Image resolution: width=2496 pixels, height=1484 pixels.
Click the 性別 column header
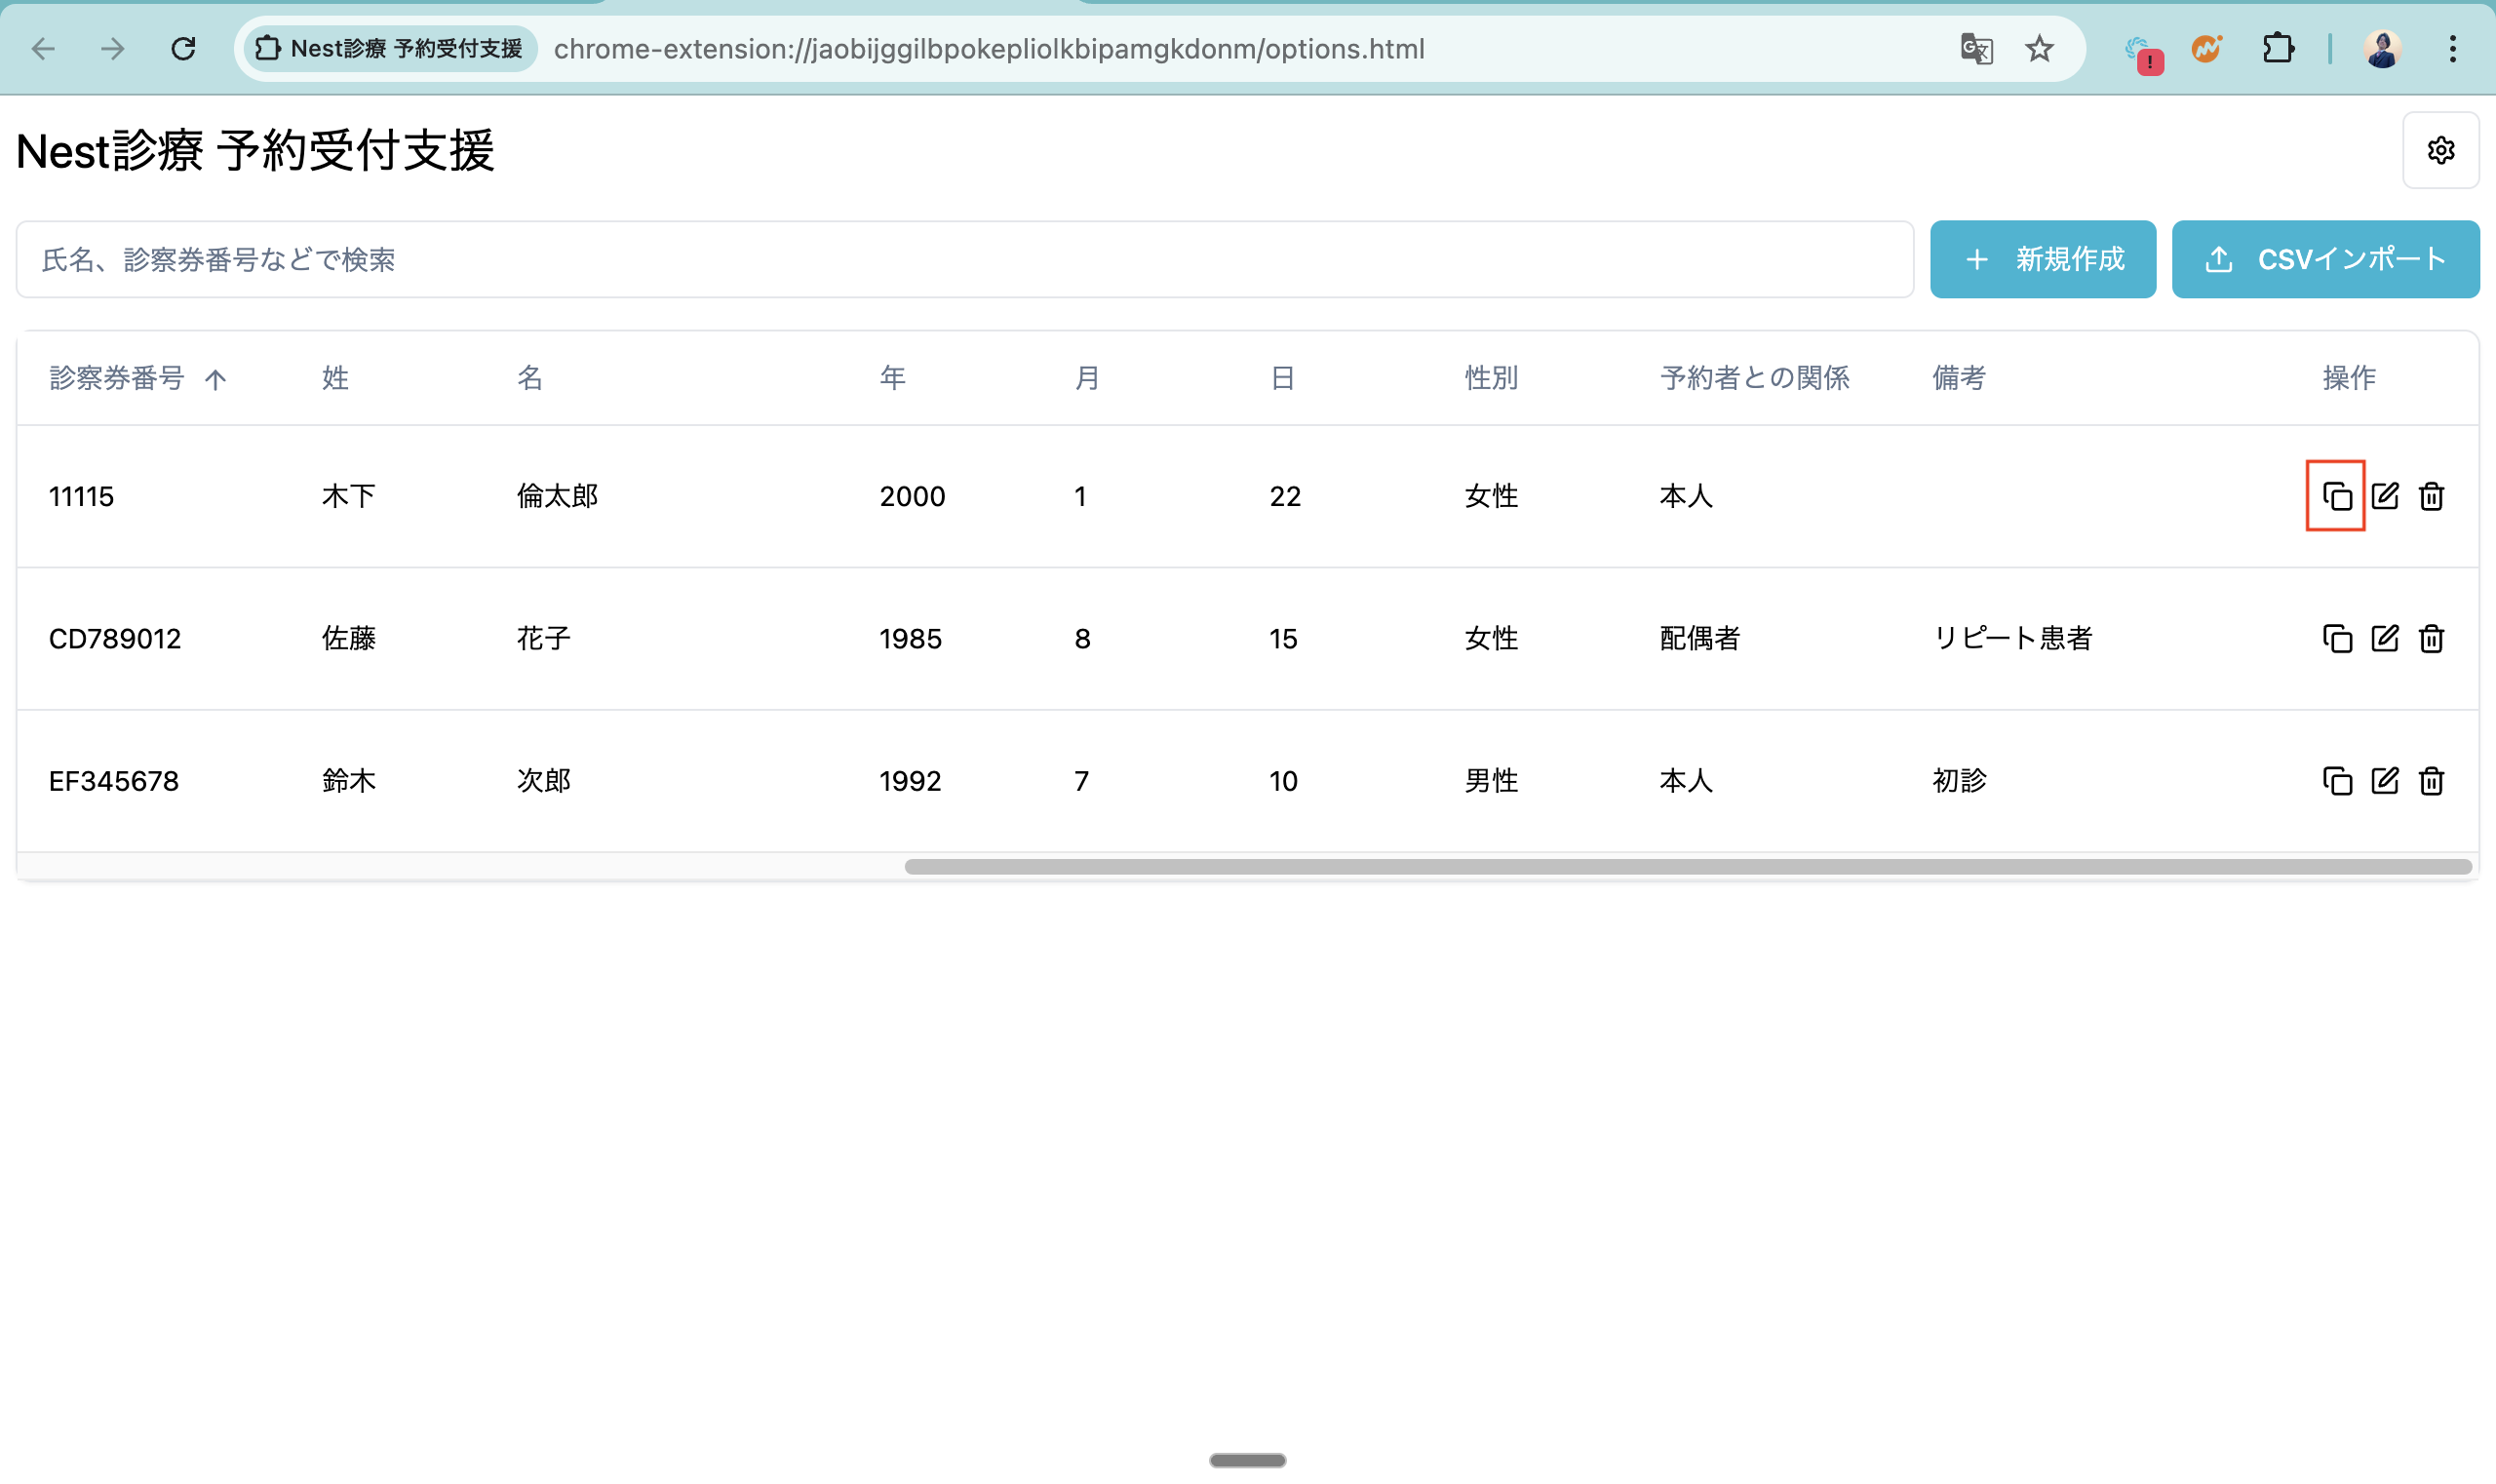1491,378
